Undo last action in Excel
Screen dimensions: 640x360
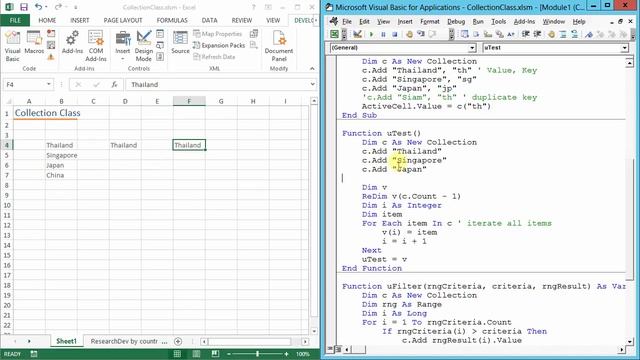point(38,7)
